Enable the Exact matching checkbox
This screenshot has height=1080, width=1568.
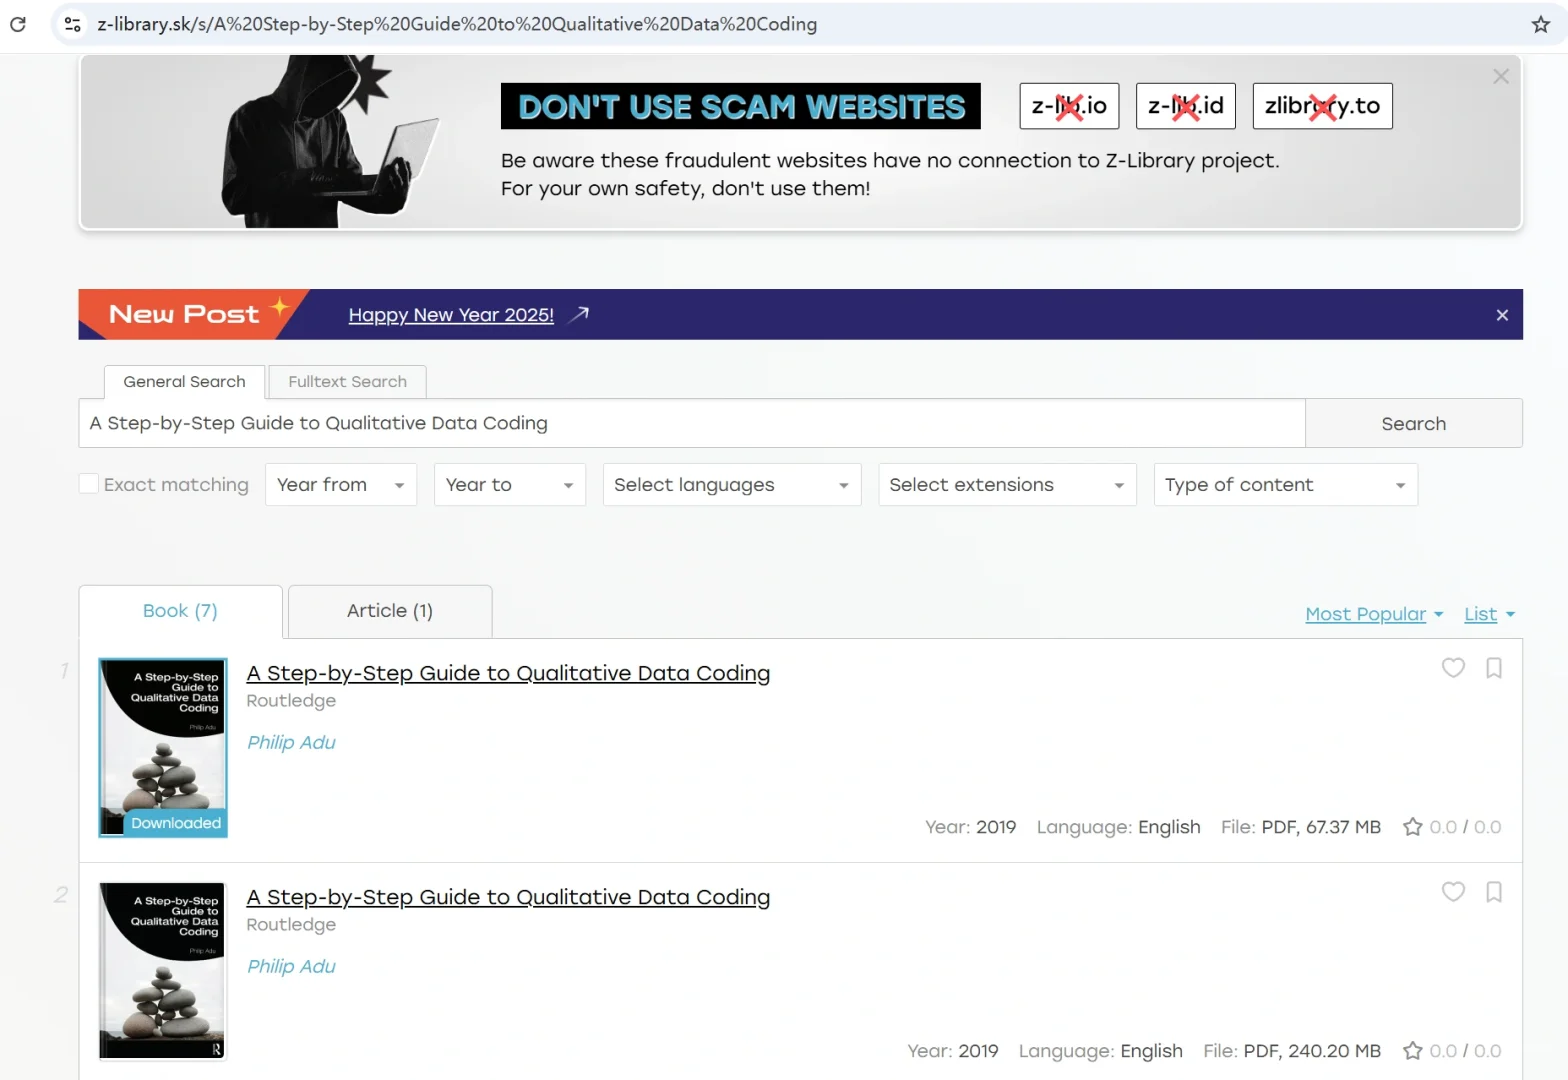tap(89, 484)
